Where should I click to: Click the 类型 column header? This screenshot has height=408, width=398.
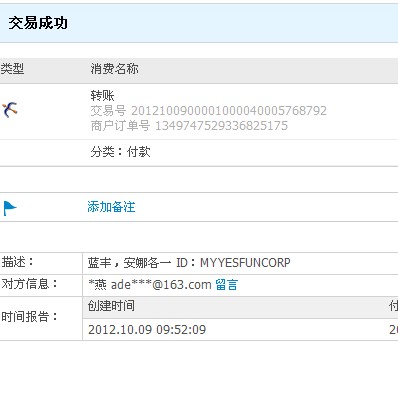(x=12, y=69)
